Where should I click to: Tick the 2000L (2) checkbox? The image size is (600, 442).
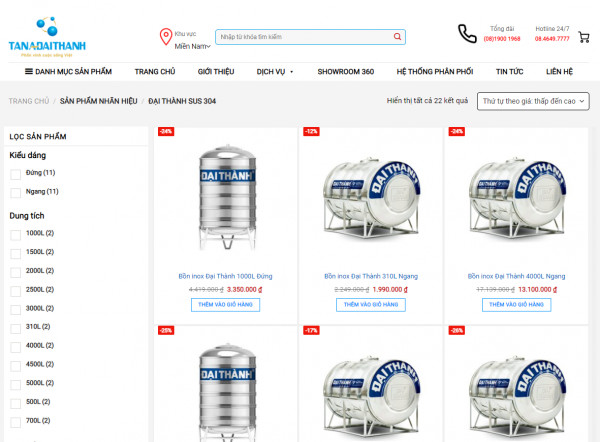(x=16, y=272)
